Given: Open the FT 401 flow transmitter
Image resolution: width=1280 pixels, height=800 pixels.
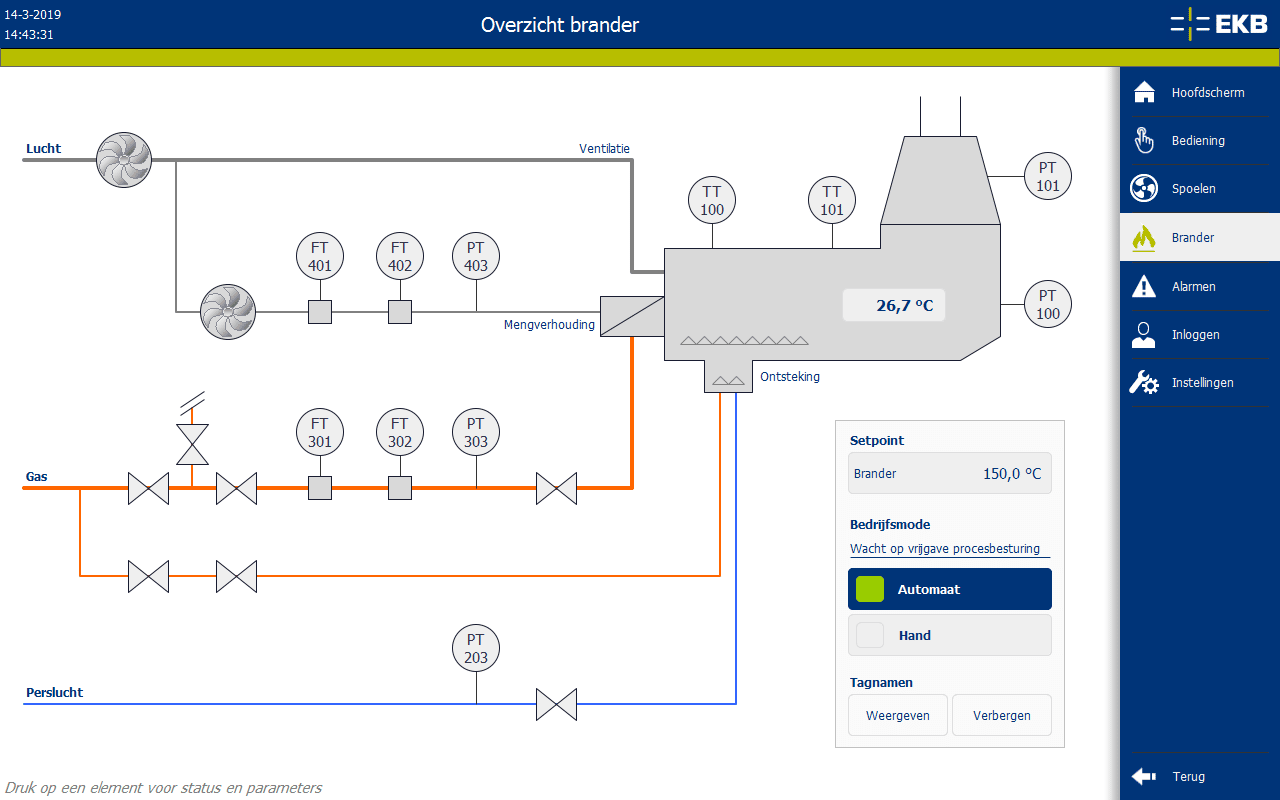Looking at the screenshot, I should click(320, 256).
